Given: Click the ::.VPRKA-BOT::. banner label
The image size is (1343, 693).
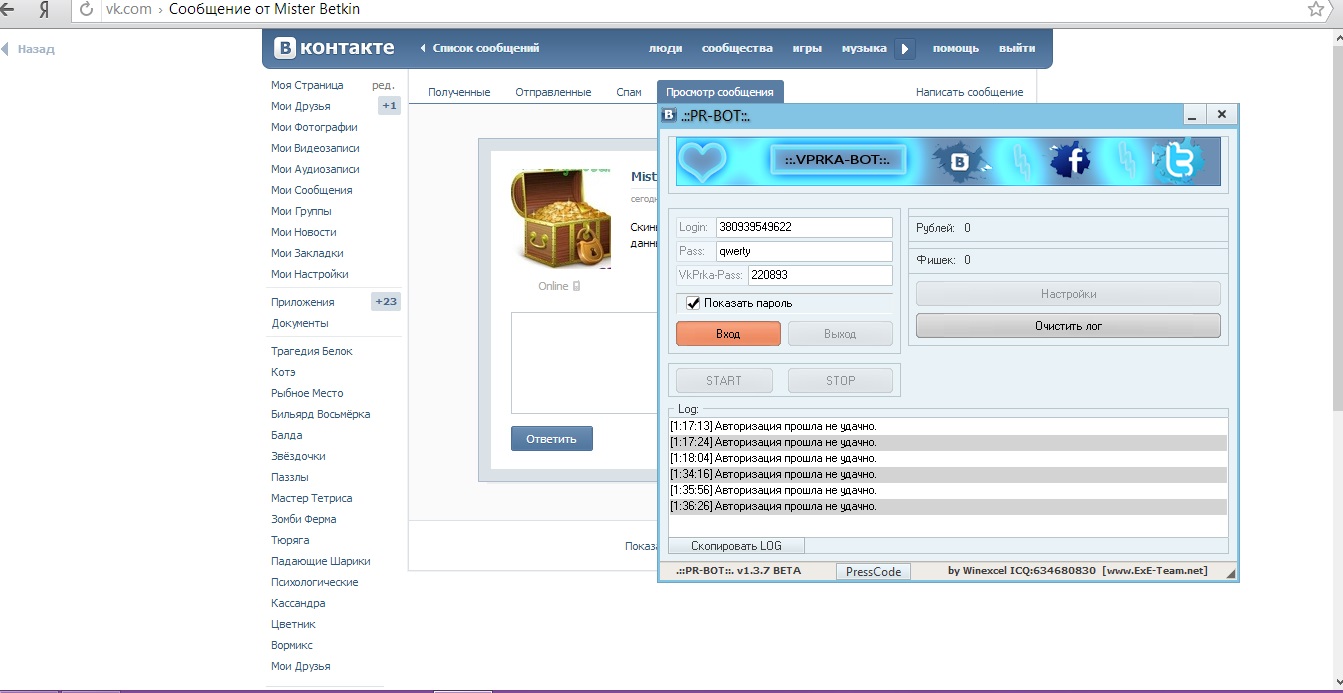Looking at the screenshot, I should pos(838,160).
